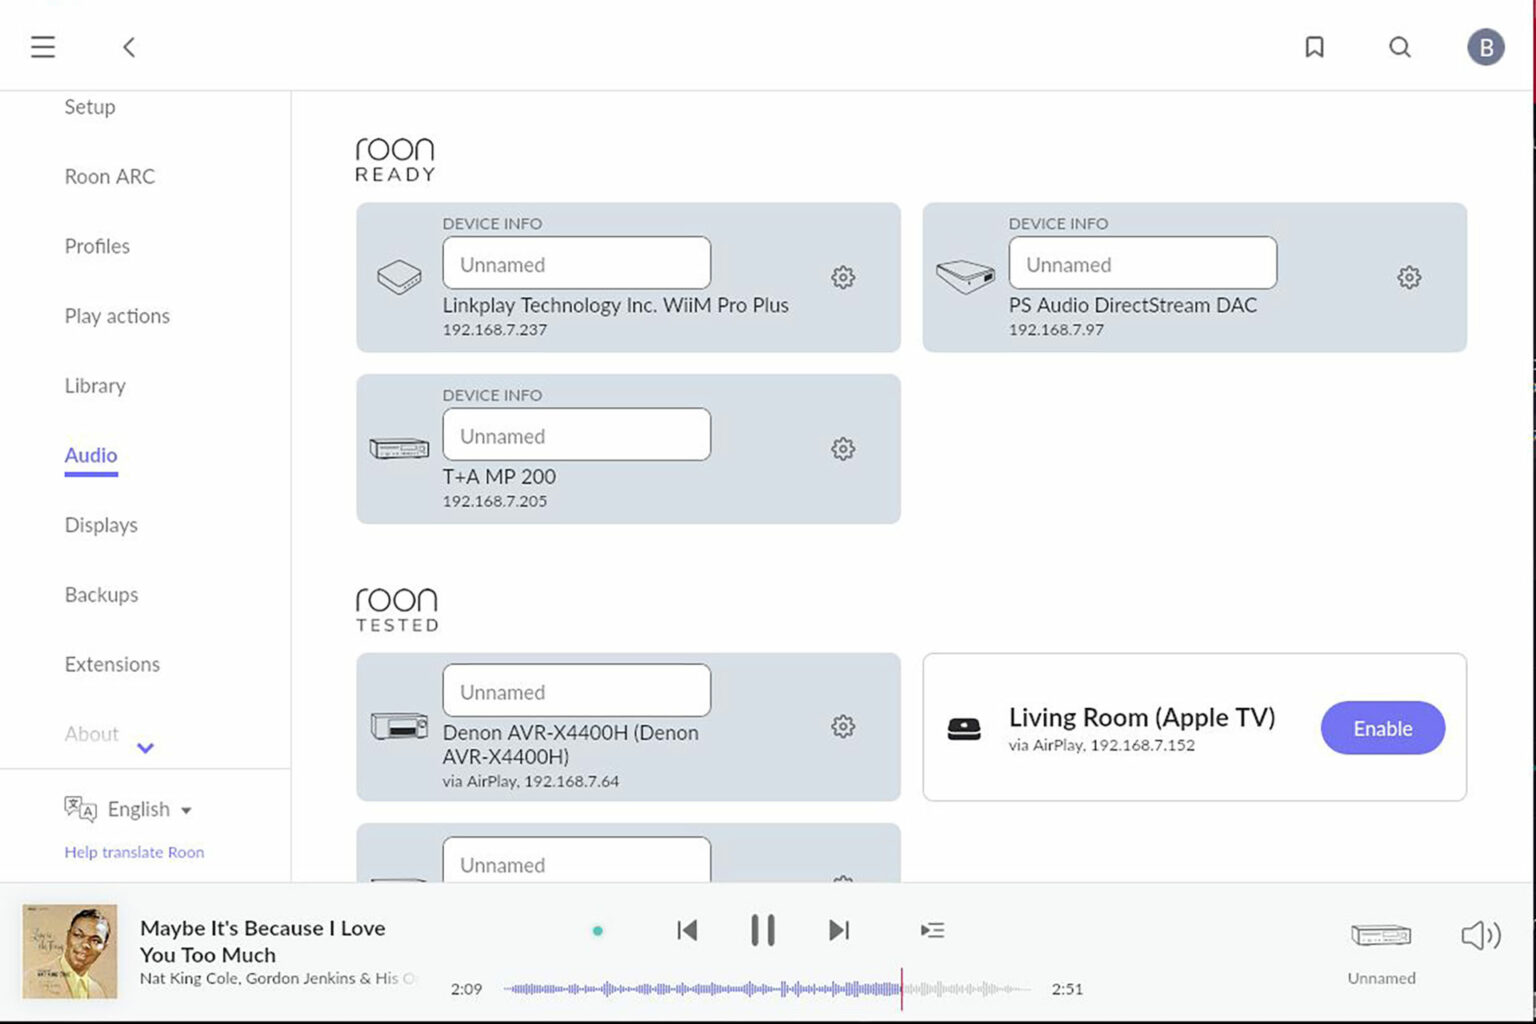This screenshot has height=1024, width=1536.
Task: Click the back arrow at the top
Action: 128,46
